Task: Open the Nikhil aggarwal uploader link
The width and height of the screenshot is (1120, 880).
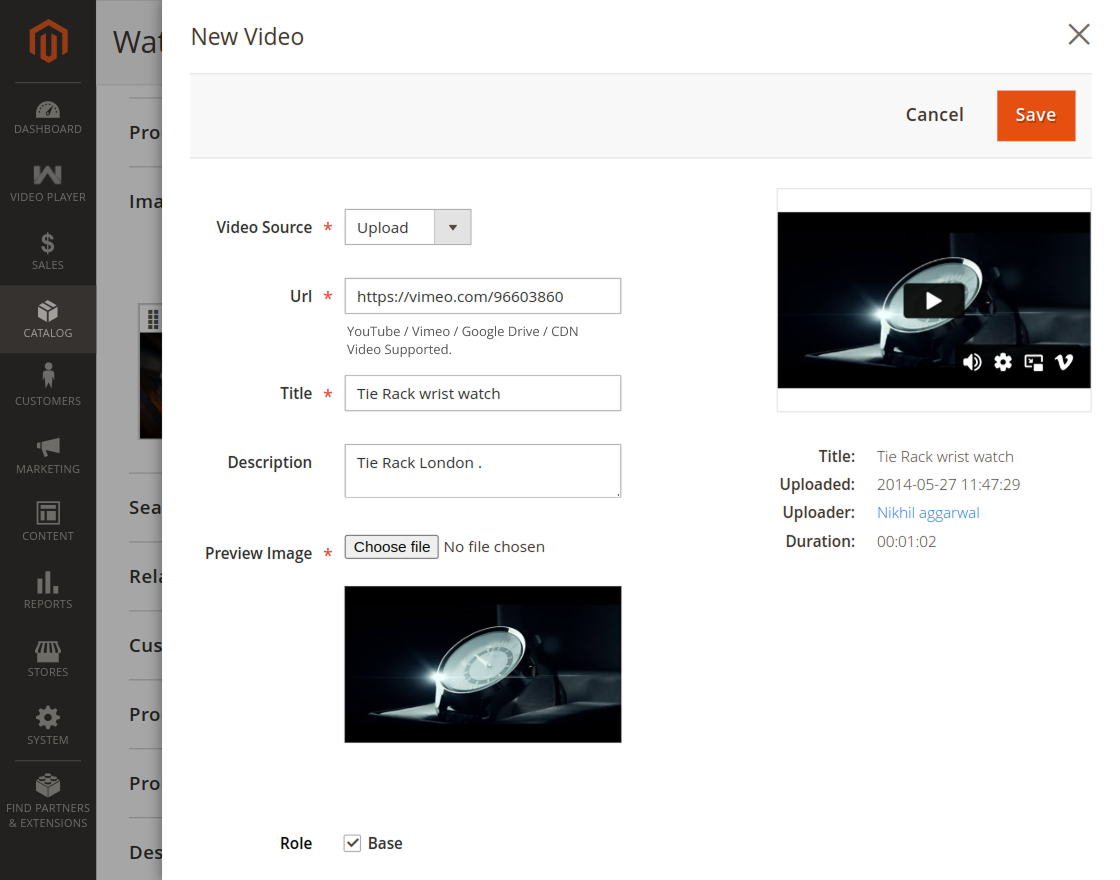Action: click(x=928, y=512)
